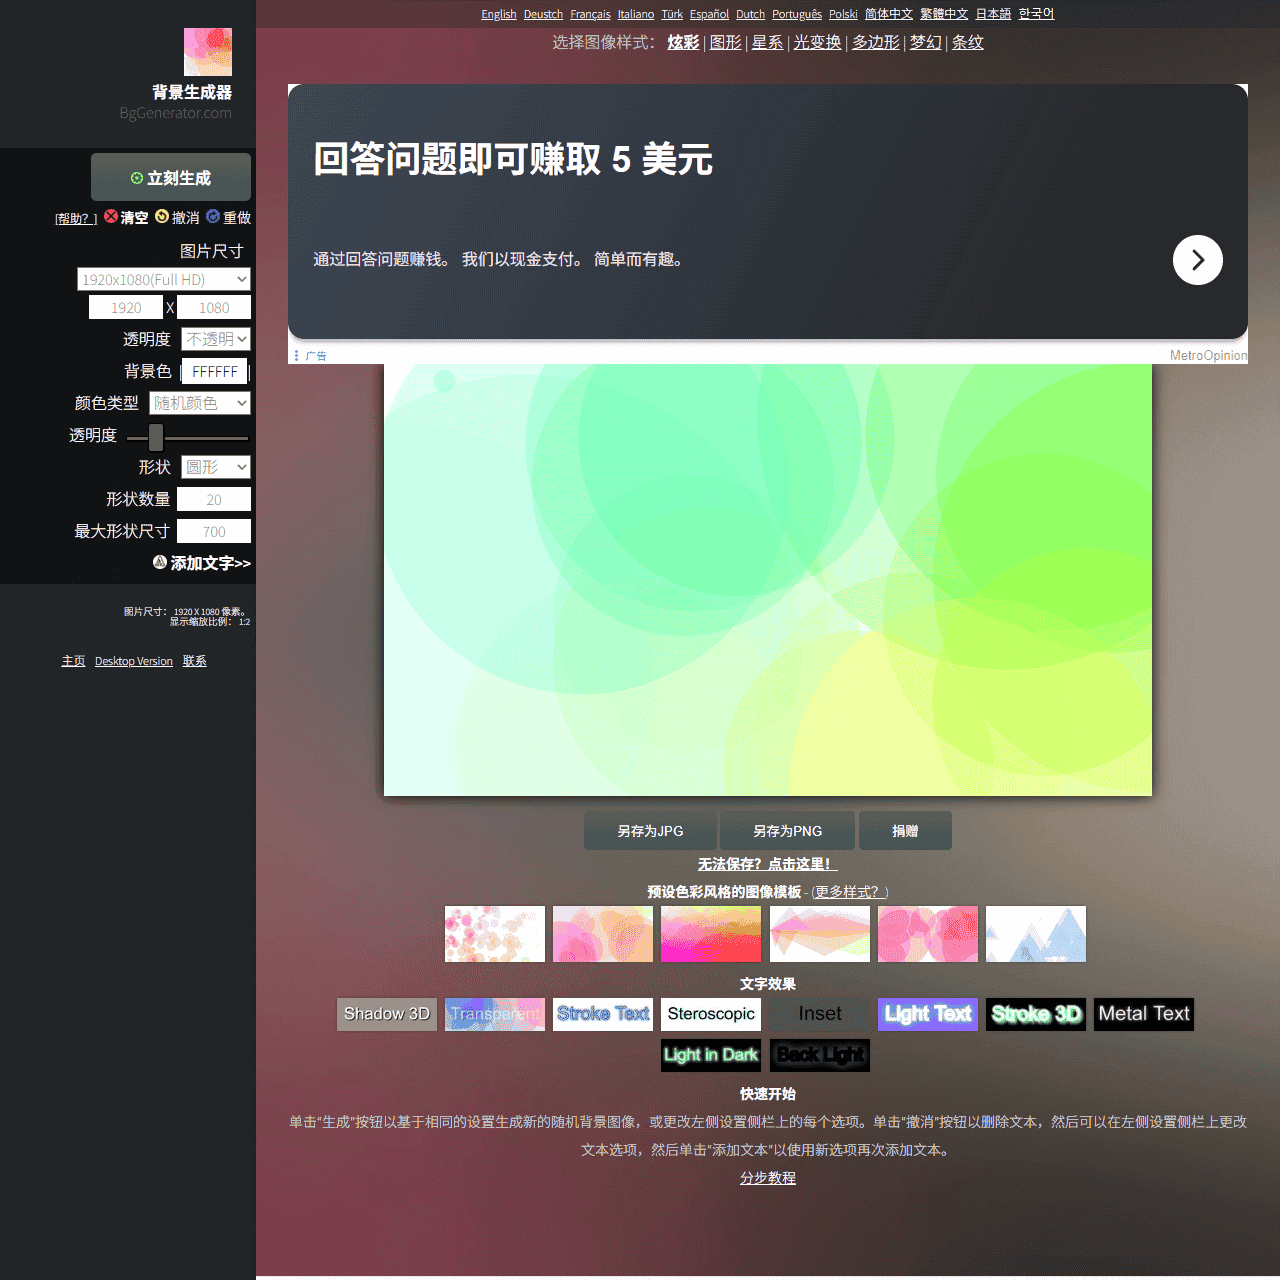
Task: Click the yellow 撤消 undo icon
Action: click(161, 217)
